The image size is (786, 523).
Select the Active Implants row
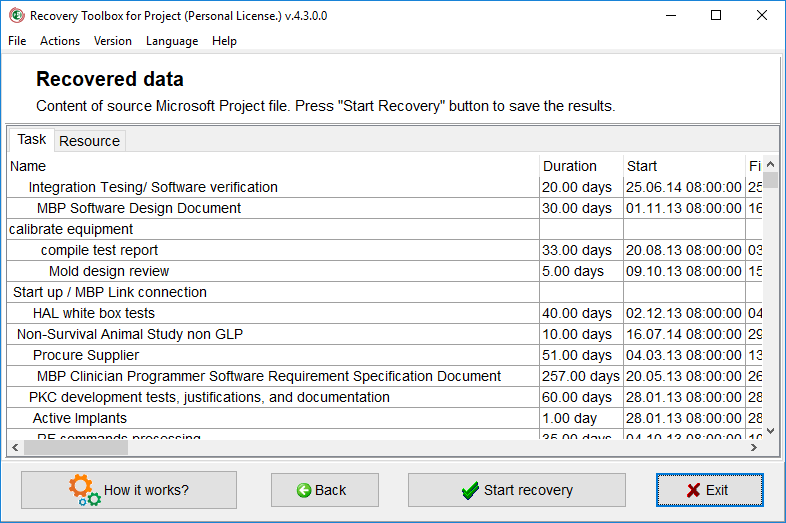coord(384,419)
